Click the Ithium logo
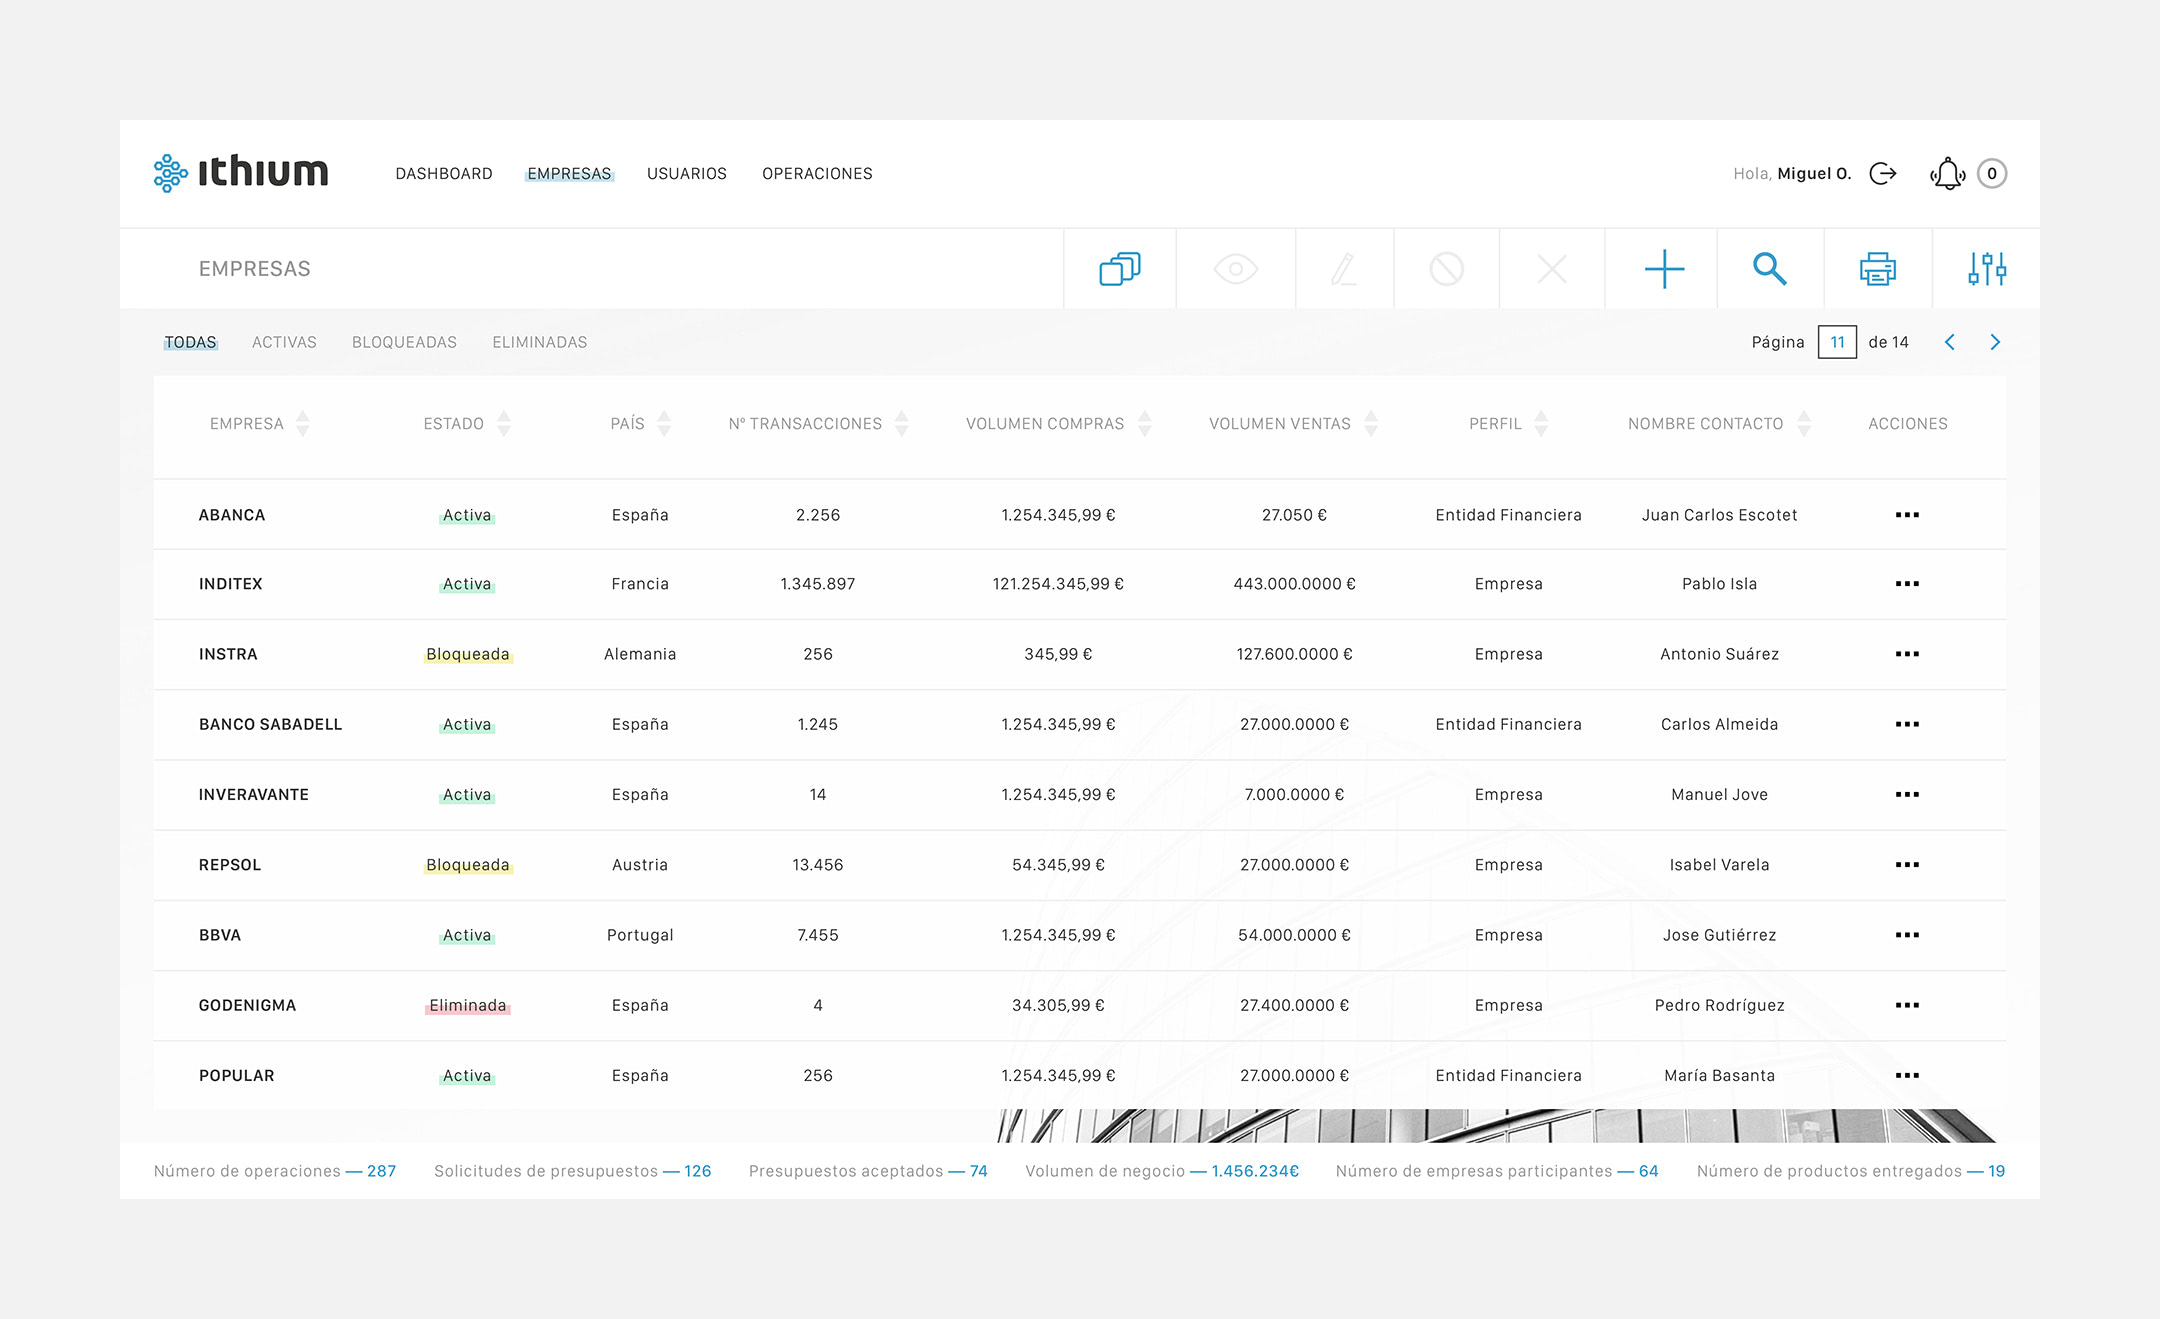 (241, 172)
